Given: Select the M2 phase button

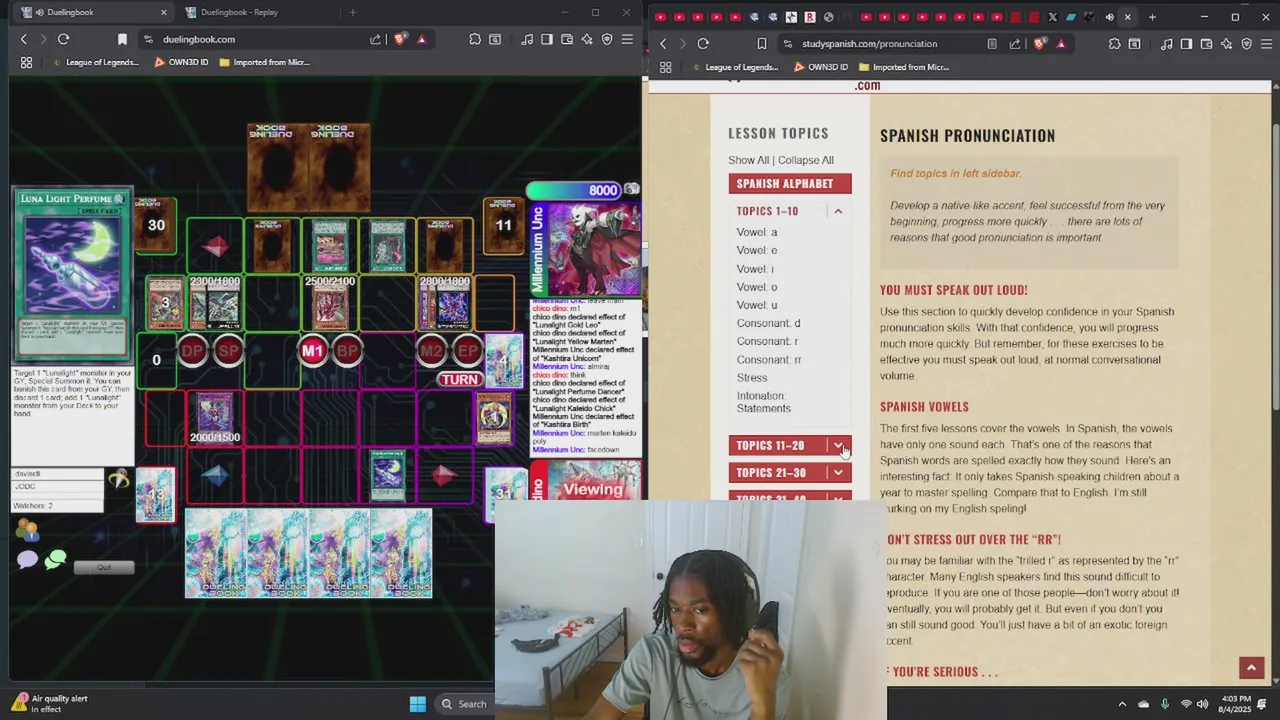Looking at the screenshot, I should coord(431,350).
